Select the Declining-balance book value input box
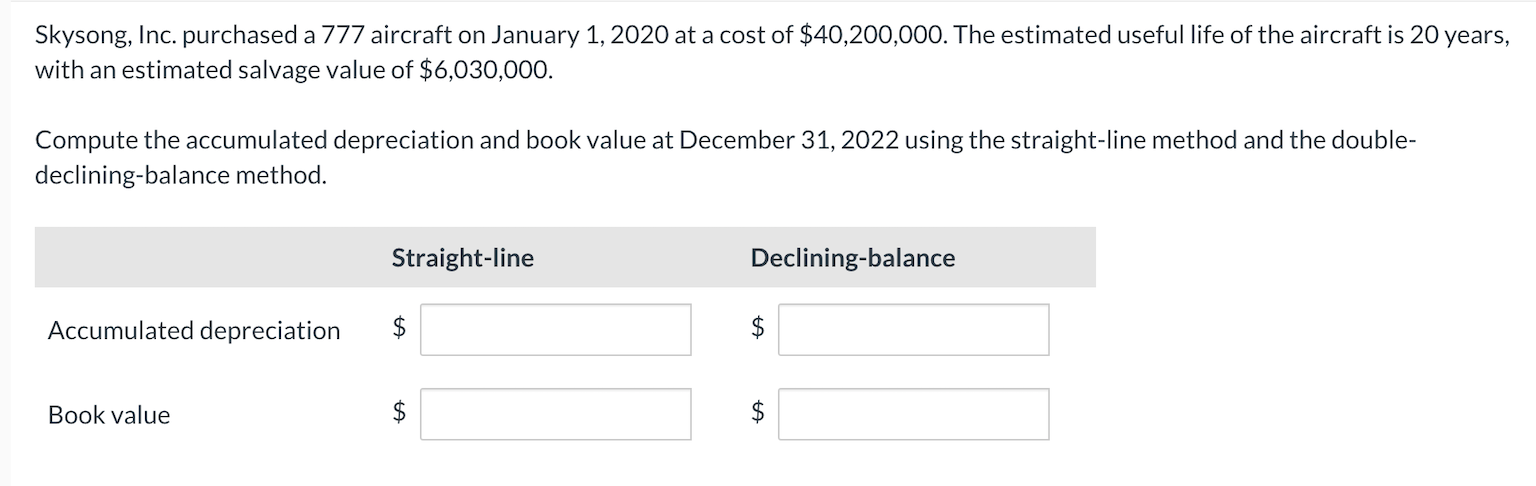 [x=914, y=414]
